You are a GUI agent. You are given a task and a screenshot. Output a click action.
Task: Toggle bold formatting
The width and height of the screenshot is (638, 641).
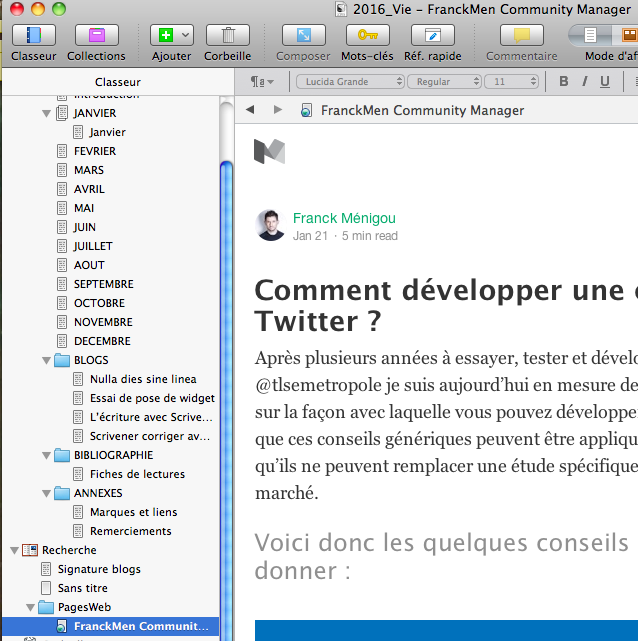(563, 81)
